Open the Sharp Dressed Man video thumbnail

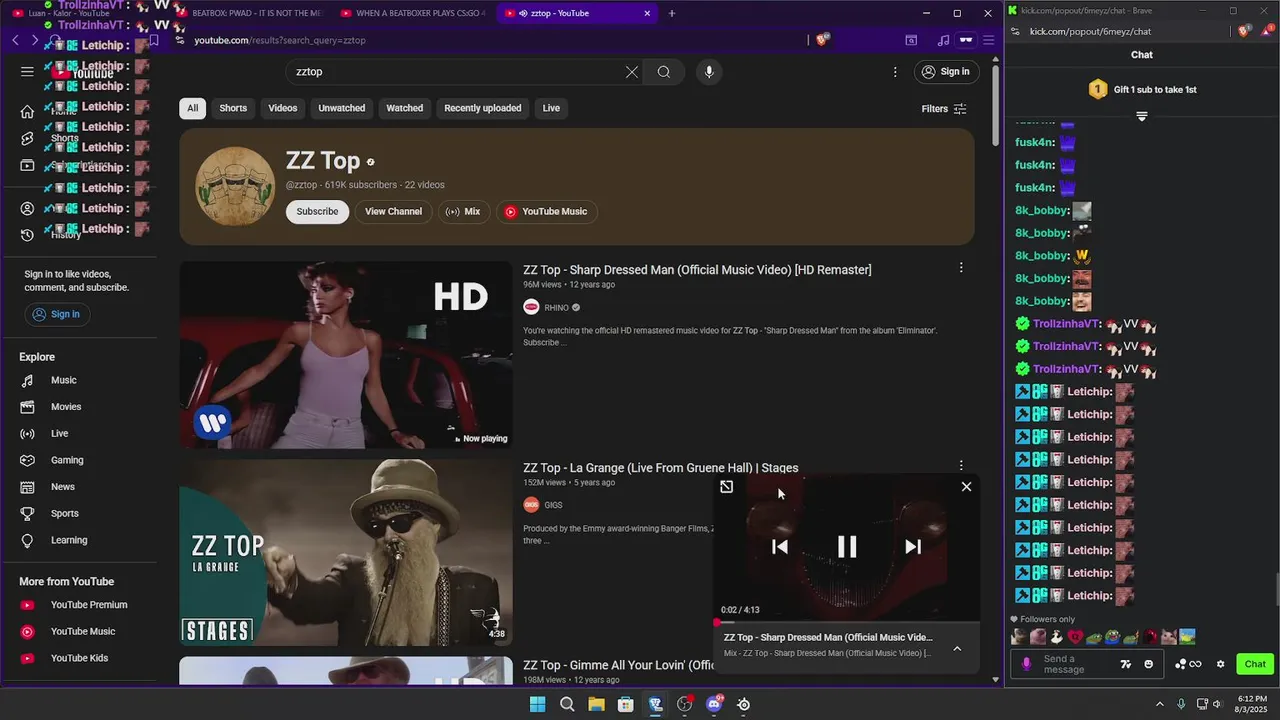click(x=346, y=355)
